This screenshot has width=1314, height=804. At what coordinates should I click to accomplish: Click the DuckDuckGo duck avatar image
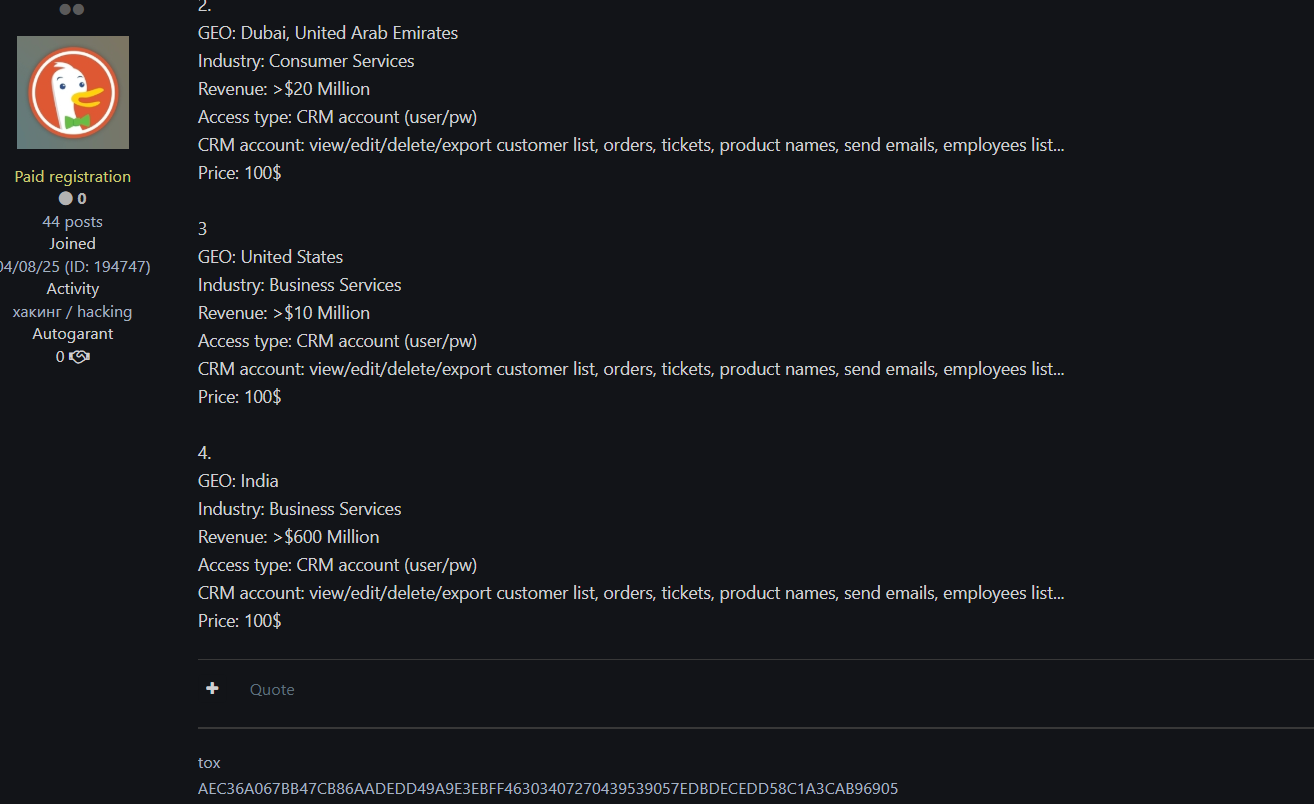(x=73, y=92)
